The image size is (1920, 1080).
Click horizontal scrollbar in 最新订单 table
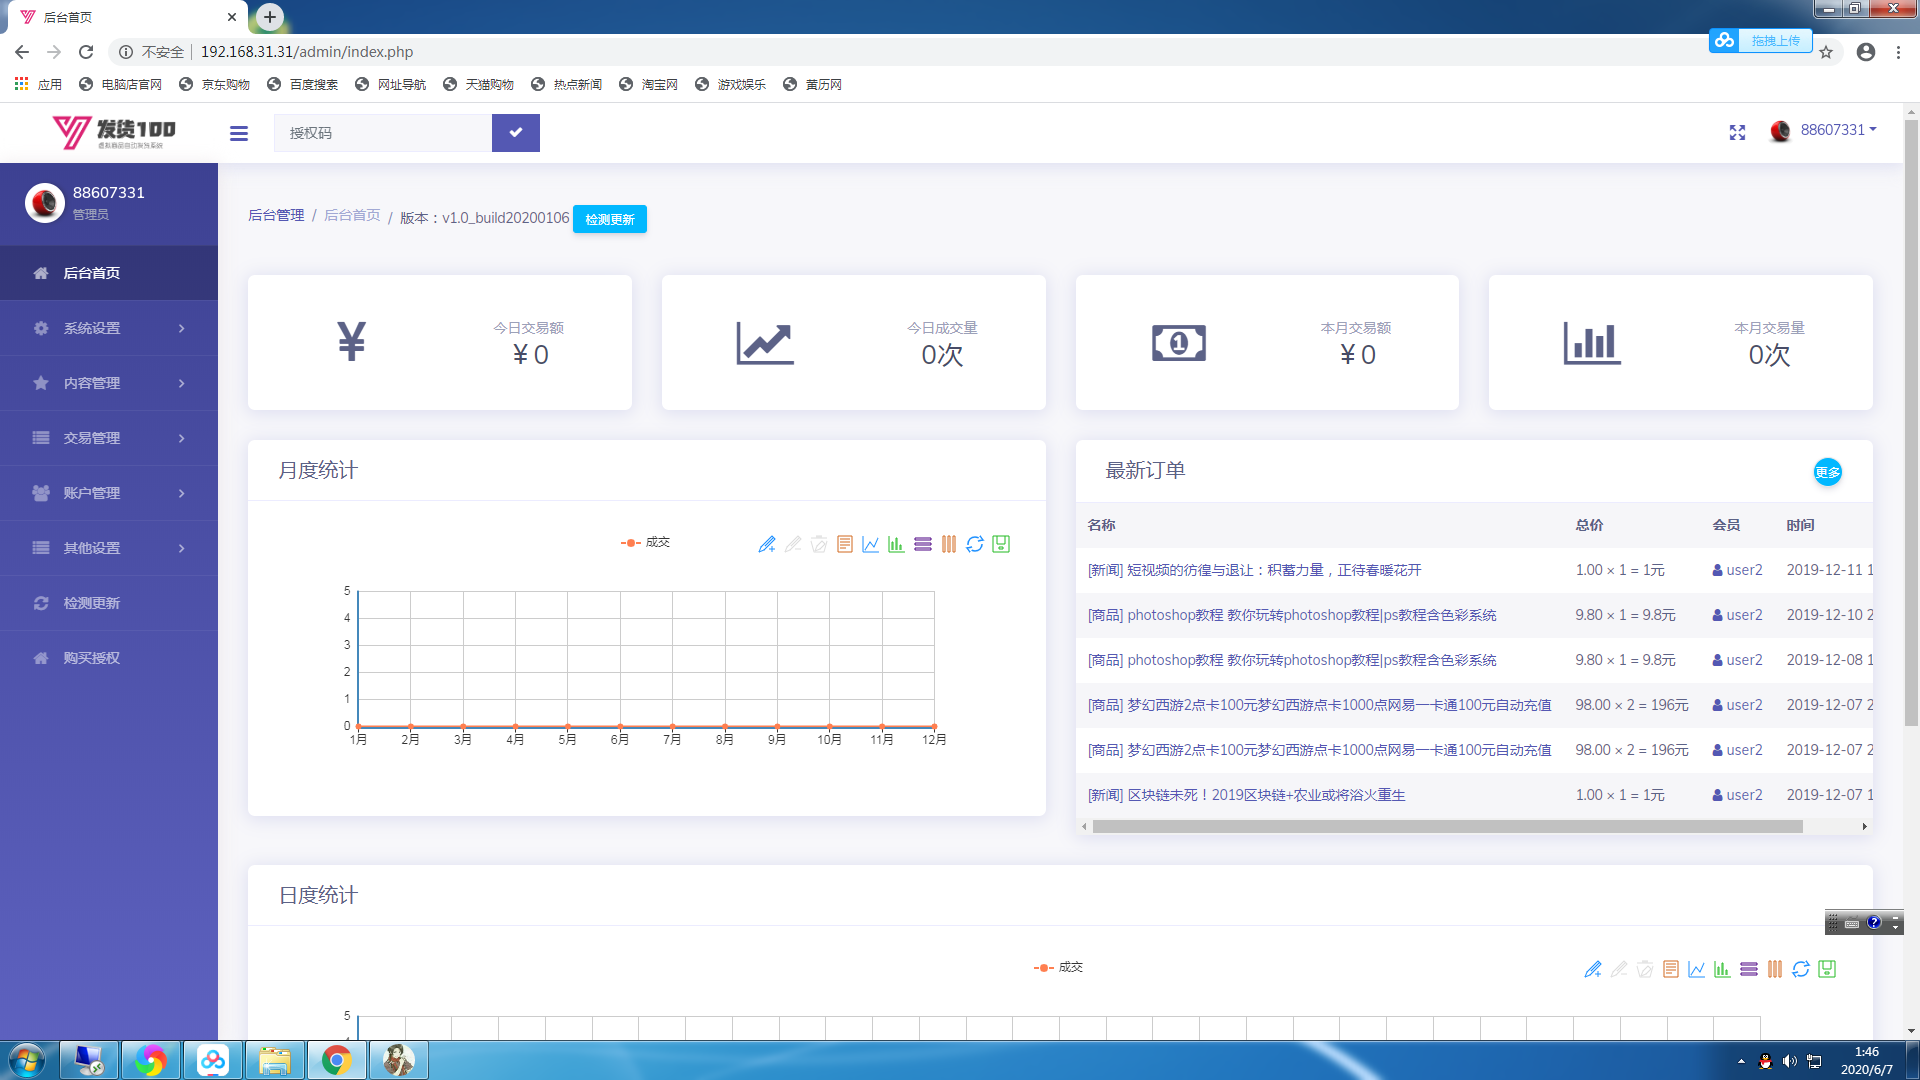pyautogui.click(x=1447, y=827)
